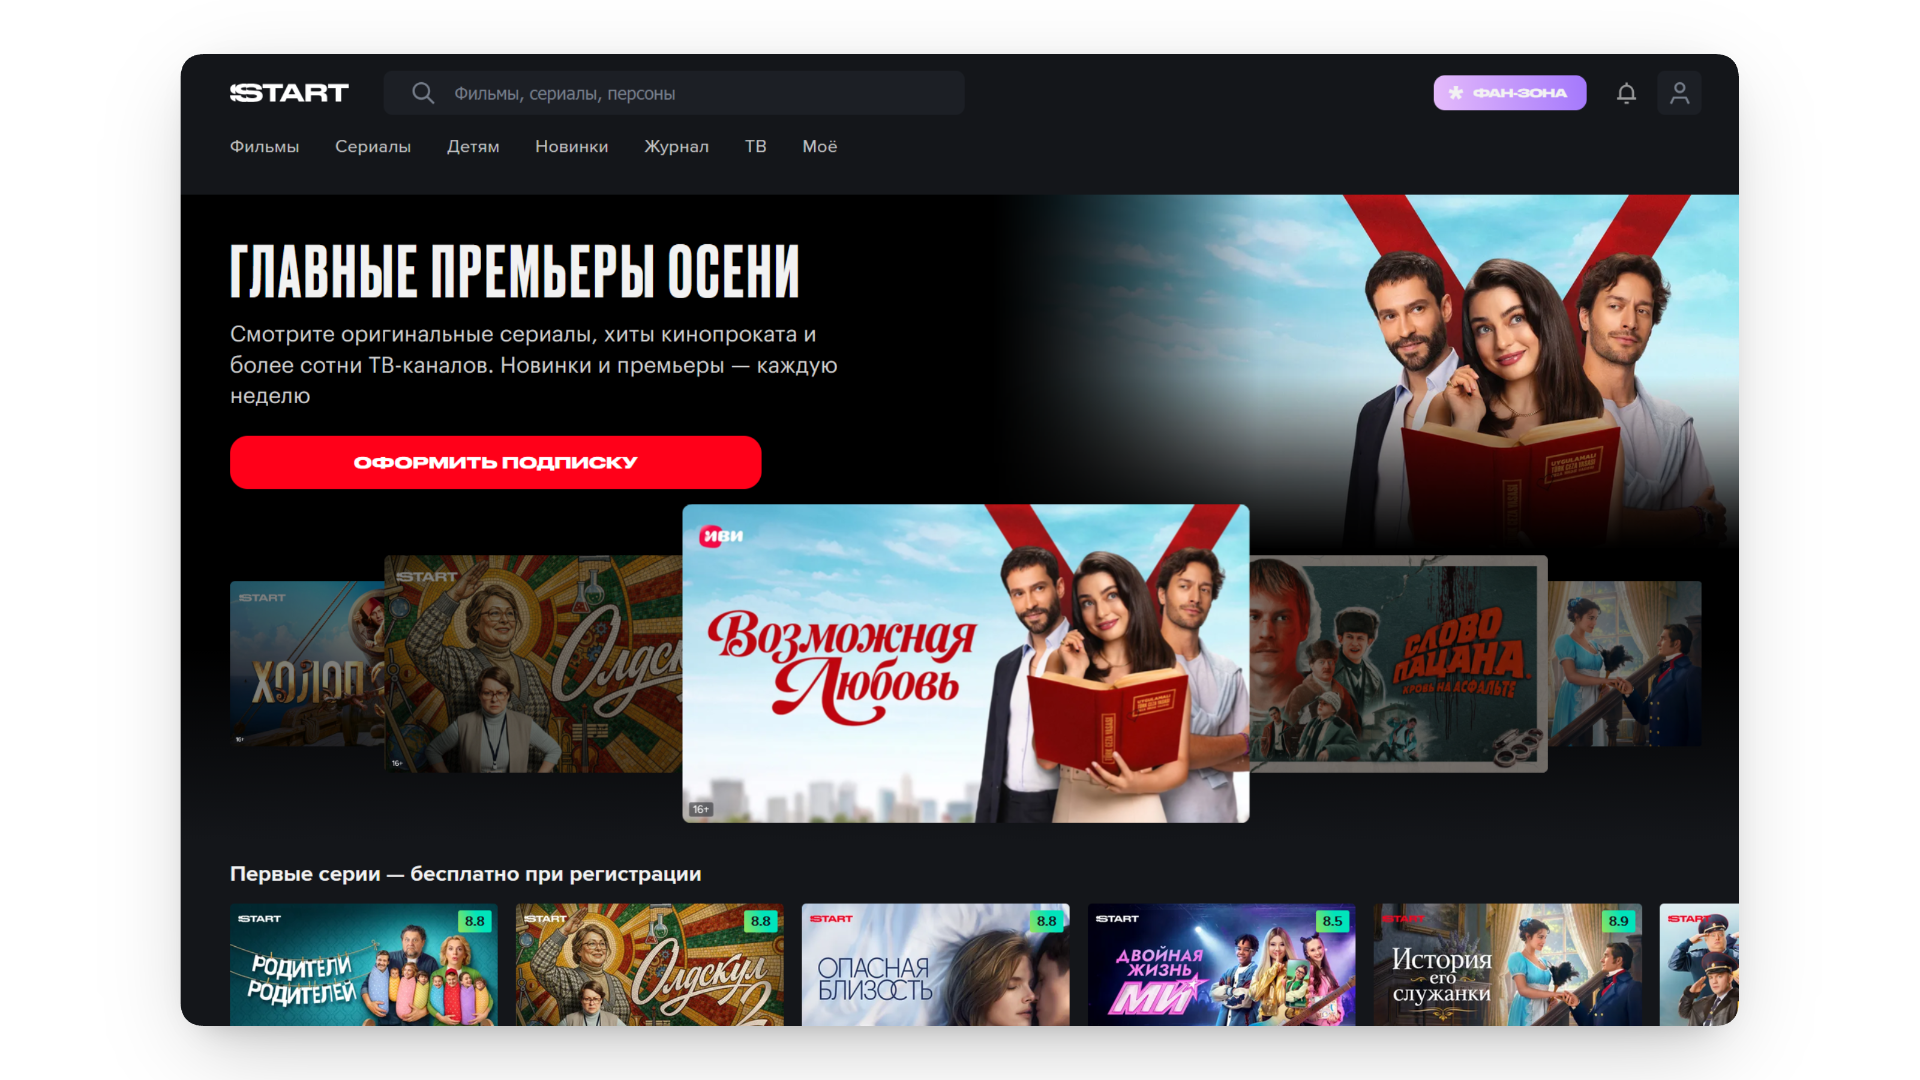
Task: Click the START logo in header
Action: tap(289, 93)
